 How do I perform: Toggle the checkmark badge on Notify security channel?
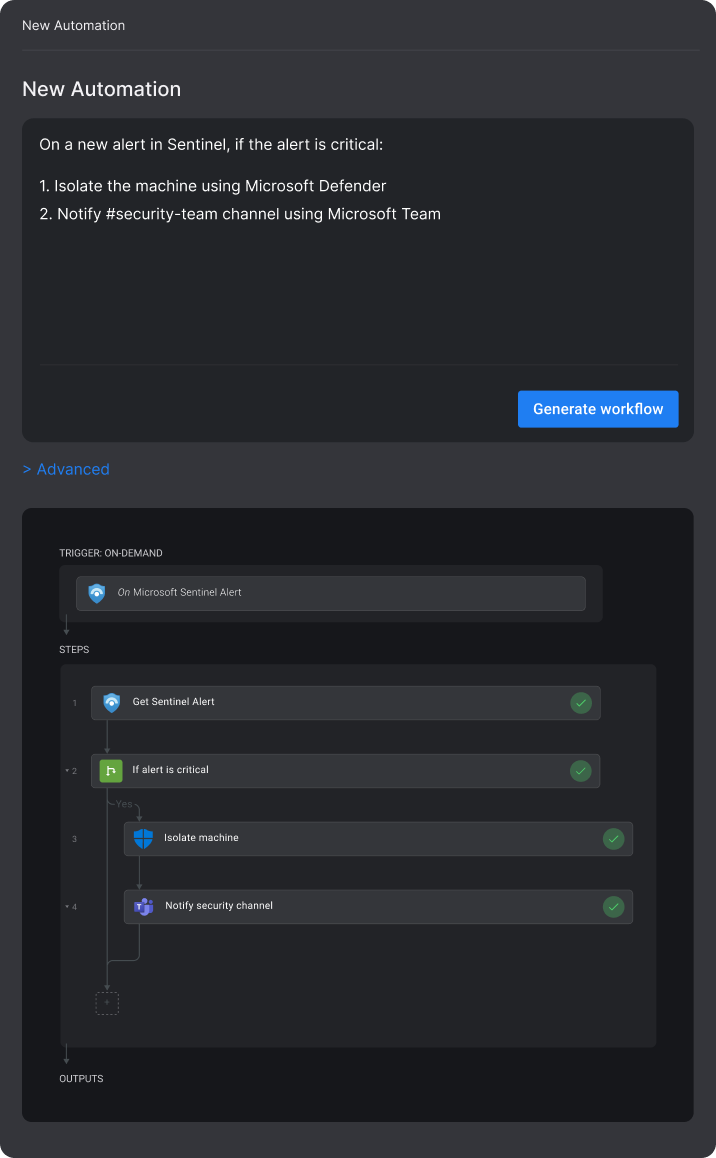[614, 906]
